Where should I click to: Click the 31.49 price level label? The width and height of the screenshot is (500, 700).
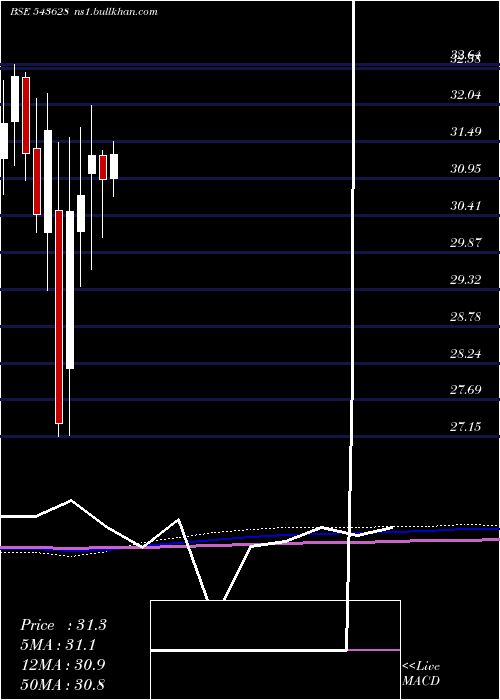click(466, 132)
